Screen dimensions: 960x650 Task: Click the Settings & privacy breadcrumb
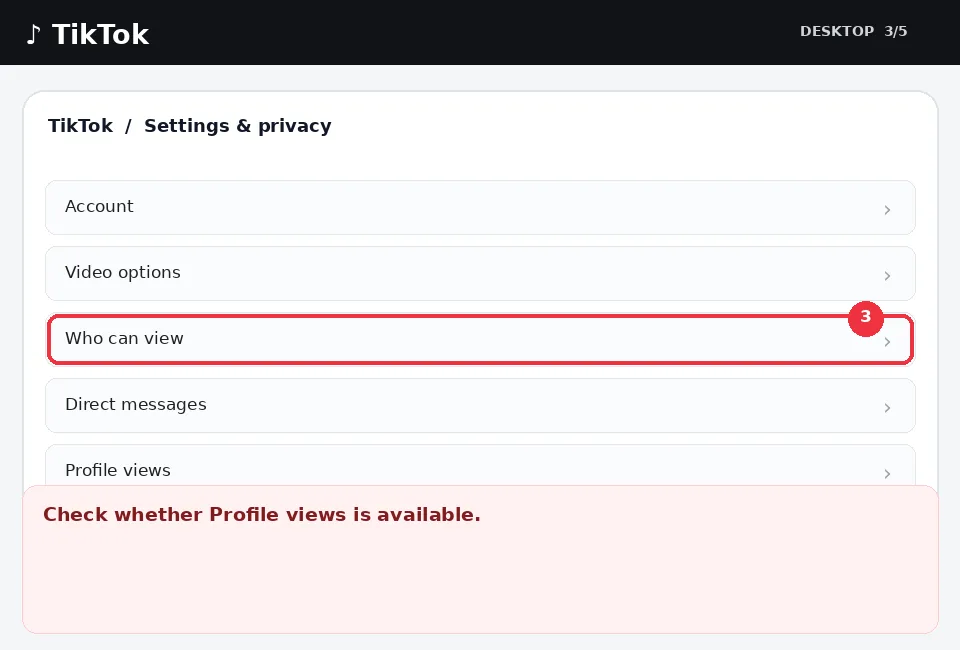238,125
